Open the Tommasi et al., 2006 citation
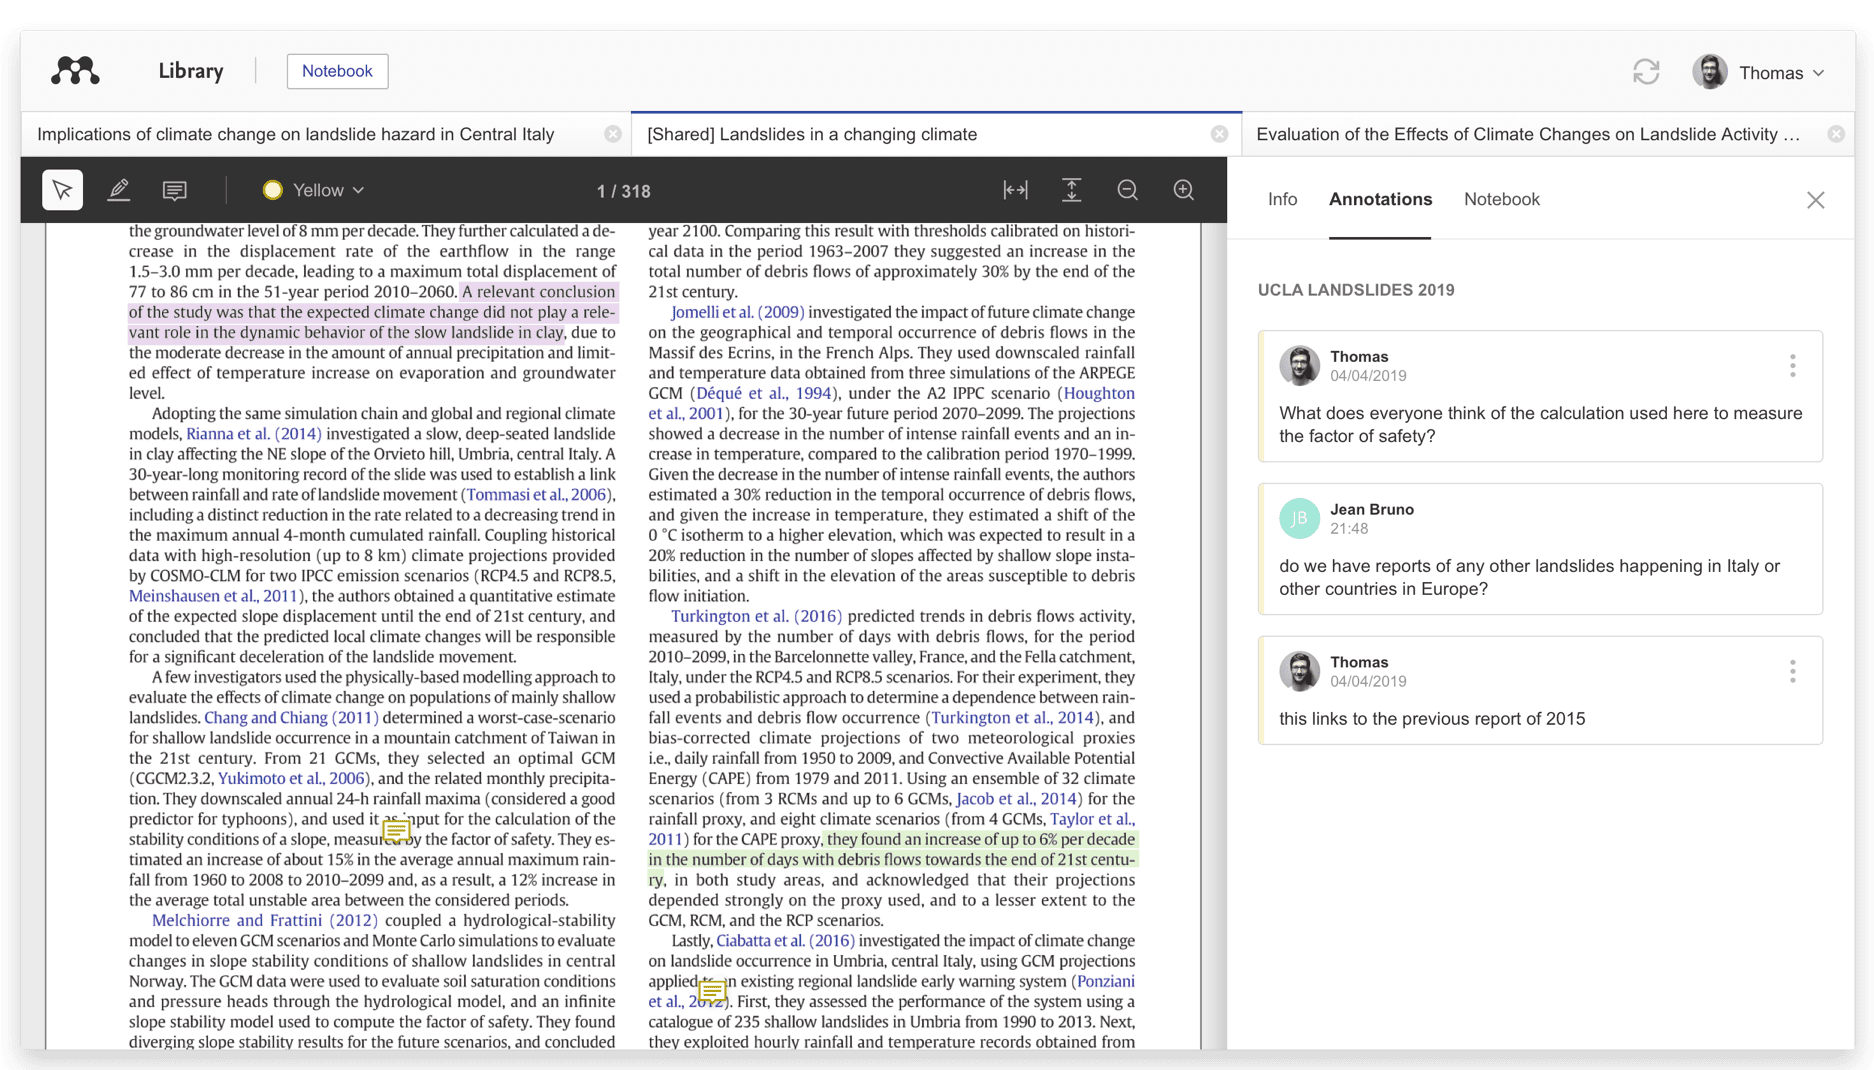1874x1070 pixels. [x=536, y=494]
